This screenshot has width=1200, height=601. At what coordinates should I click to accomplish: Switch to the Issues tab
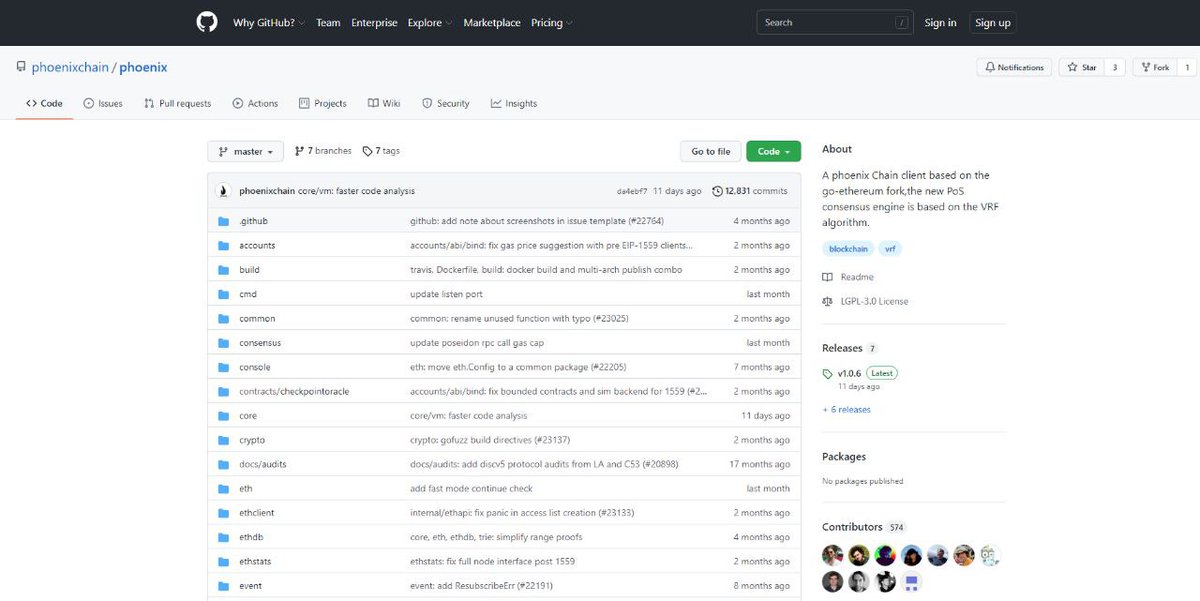[103, 103]
